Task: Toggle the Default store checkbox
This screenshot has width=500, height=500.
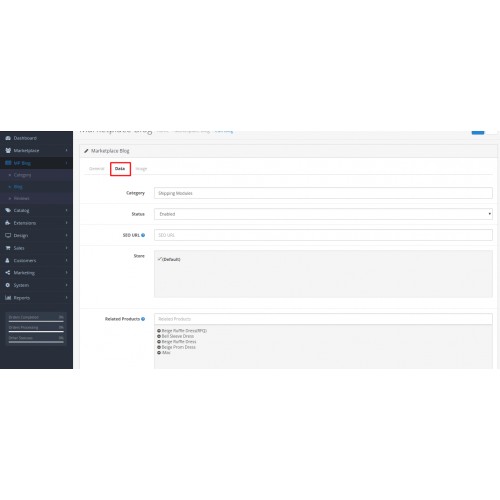Action: click(160, 259)
